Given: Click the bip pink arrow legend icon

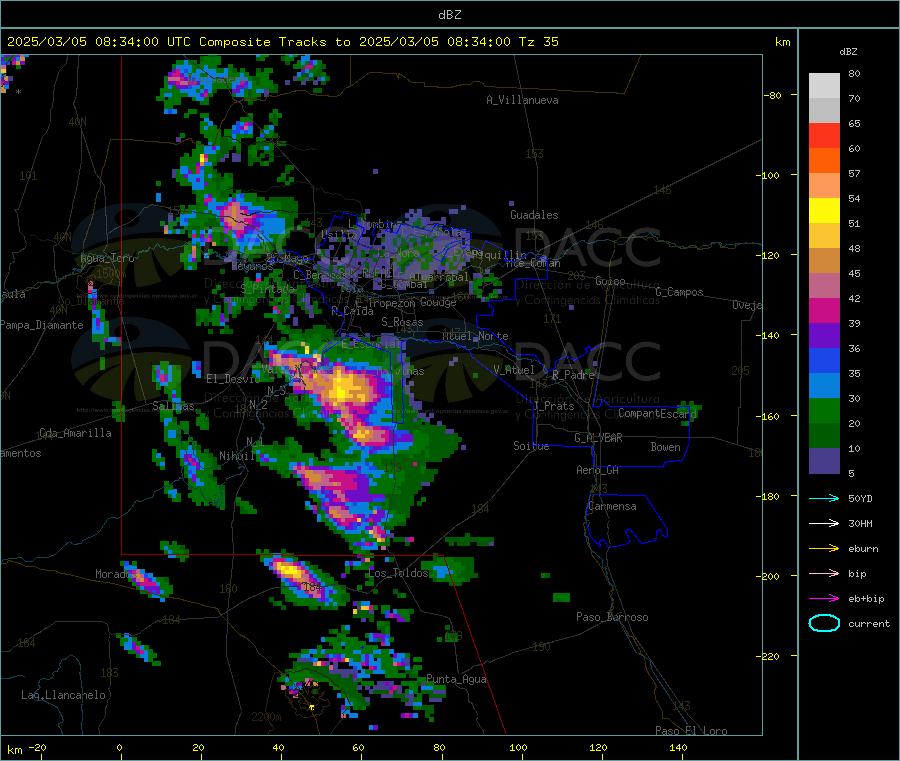Looking at the screenshot, I should pyautogui.click(x=824, y=573).
